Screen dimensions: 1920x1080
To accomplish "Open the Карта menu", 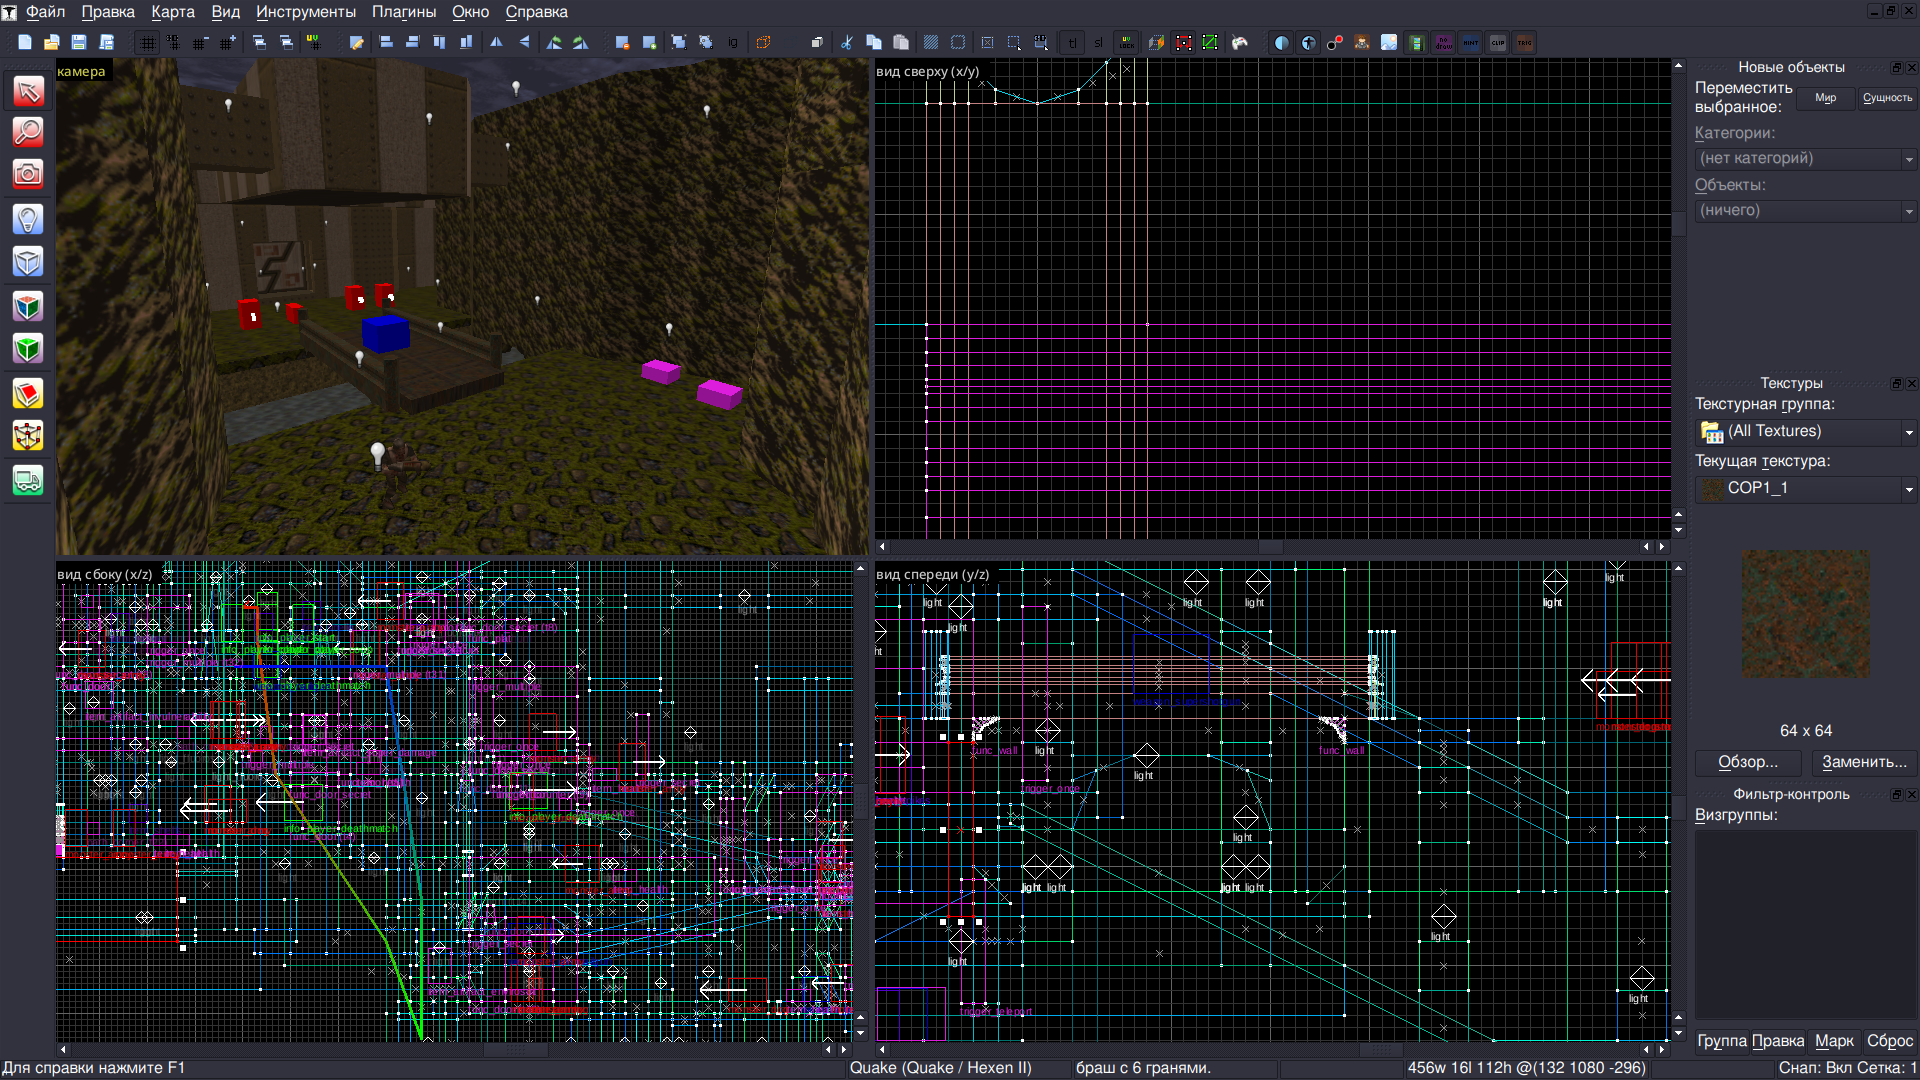I will pyautogui.click(x=173, y=12).
